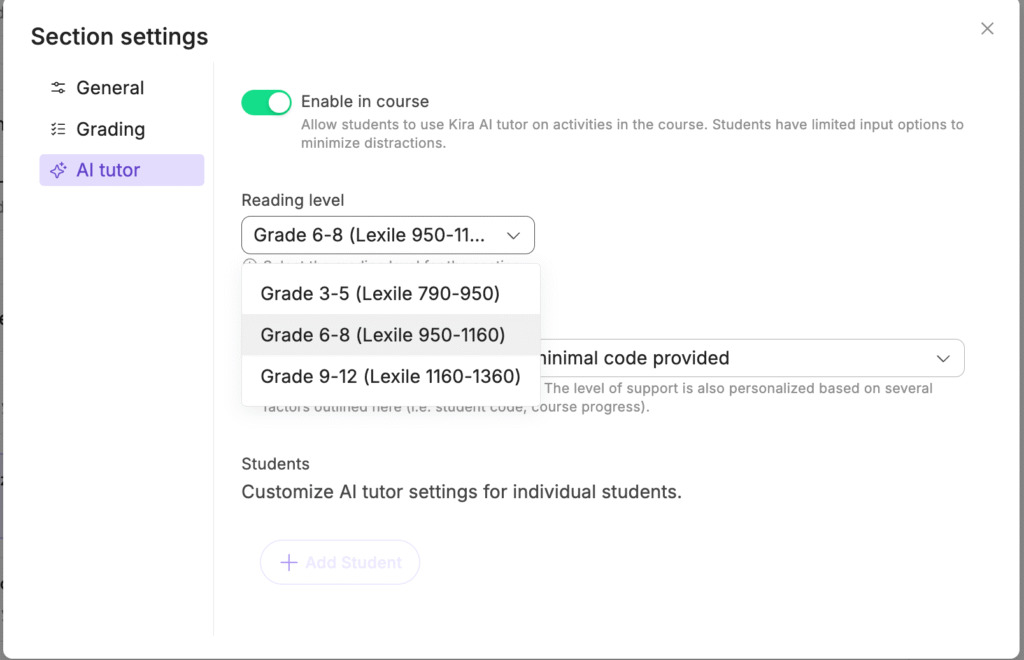Click the chevron on the "minimal code provided" dropdown

click(x=943, y=358)
